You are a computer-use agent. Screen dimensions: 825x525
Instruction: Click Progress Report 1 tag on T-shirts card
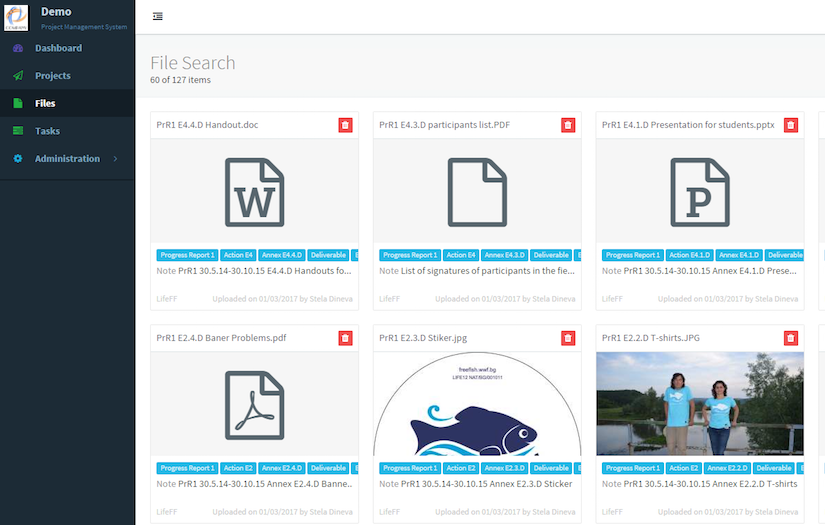(x=633, y=468)
